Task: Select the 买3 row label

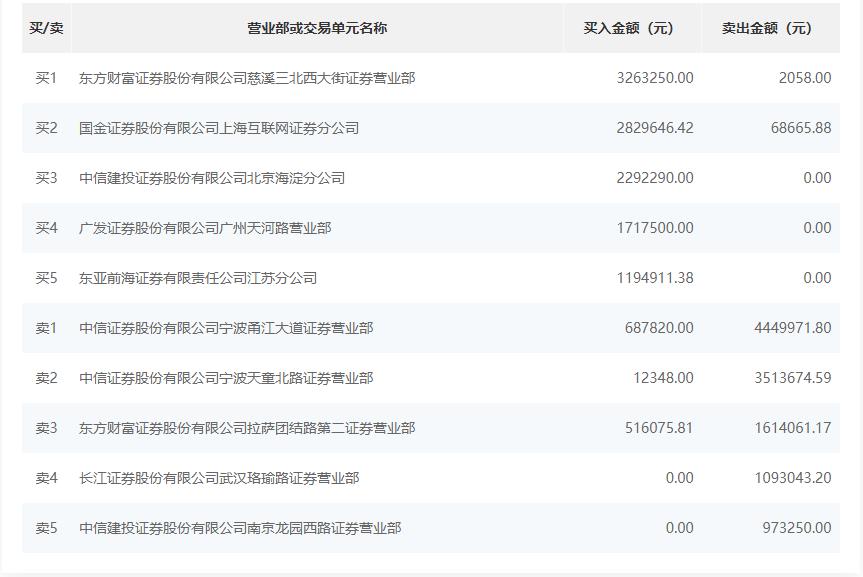Action: click(x=46, y=178)
